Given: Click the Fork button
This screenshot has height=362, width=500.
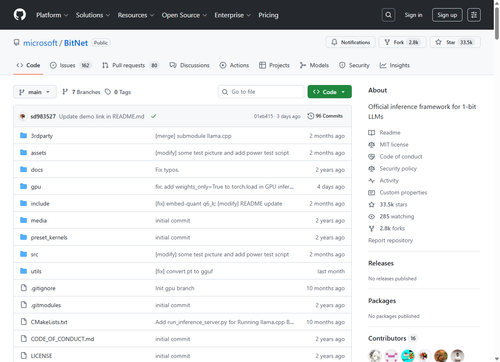Looking at the screenshot, I should coord(402,42).
